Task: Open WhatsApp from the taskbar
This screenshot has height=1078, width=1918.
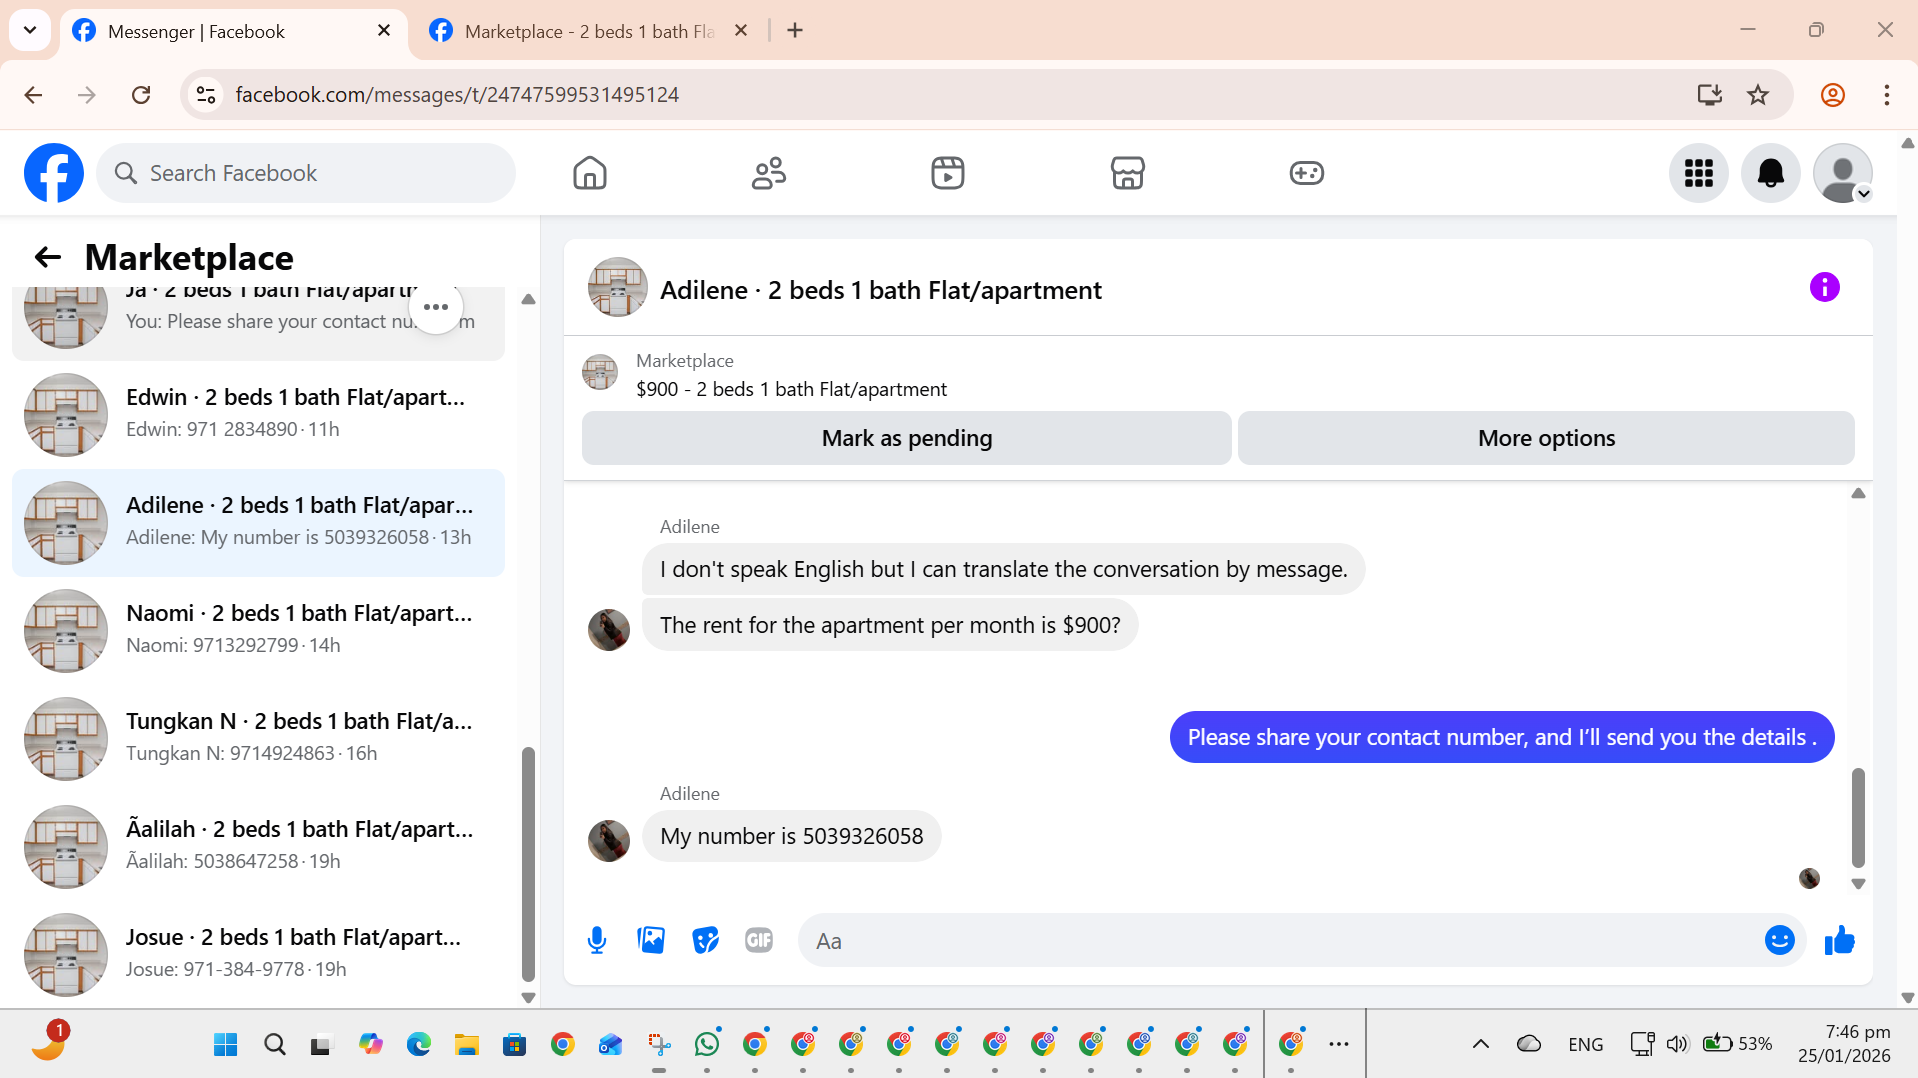Action: pos(706,1045)
